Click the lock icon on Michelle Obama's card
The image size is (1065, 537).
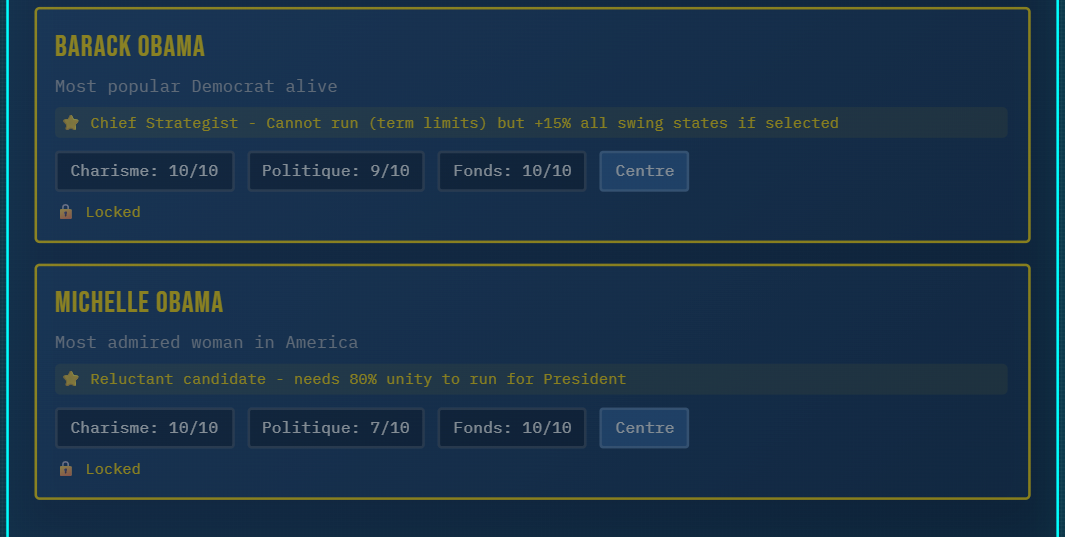click(x=66, y=469)
